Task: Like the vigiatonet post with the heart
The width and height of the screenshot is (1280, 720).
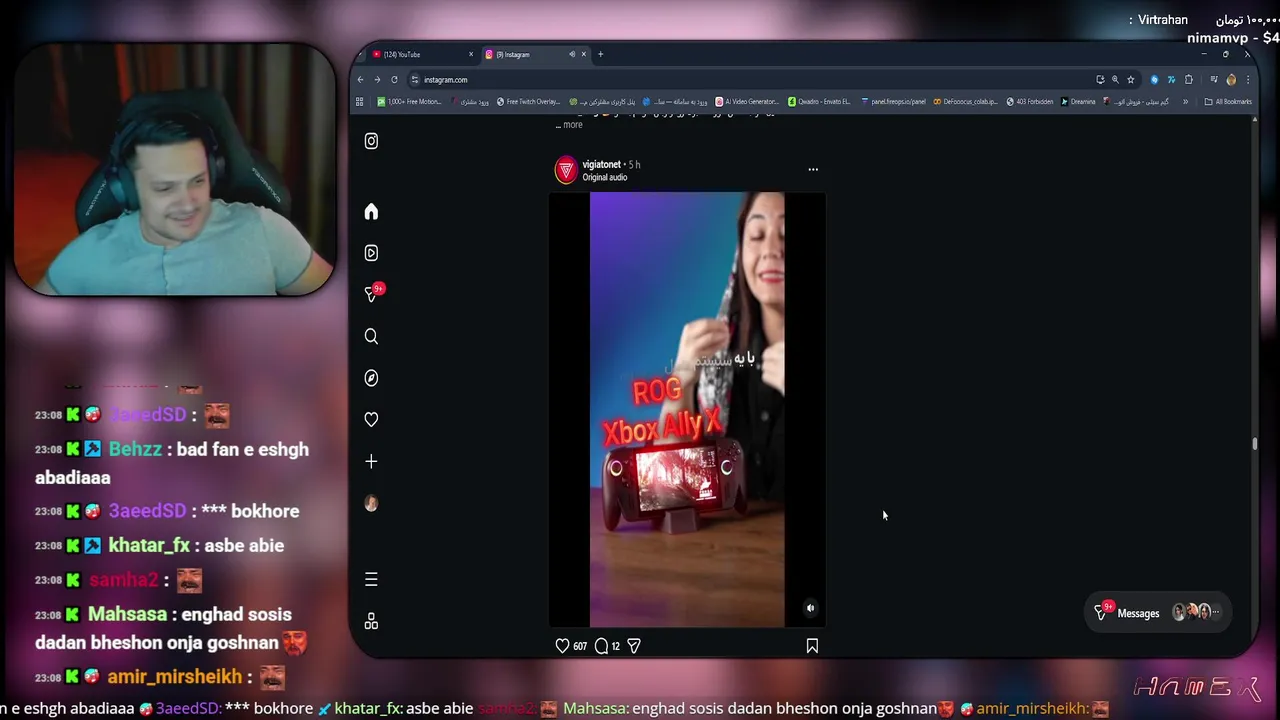Action: [562, 646]
